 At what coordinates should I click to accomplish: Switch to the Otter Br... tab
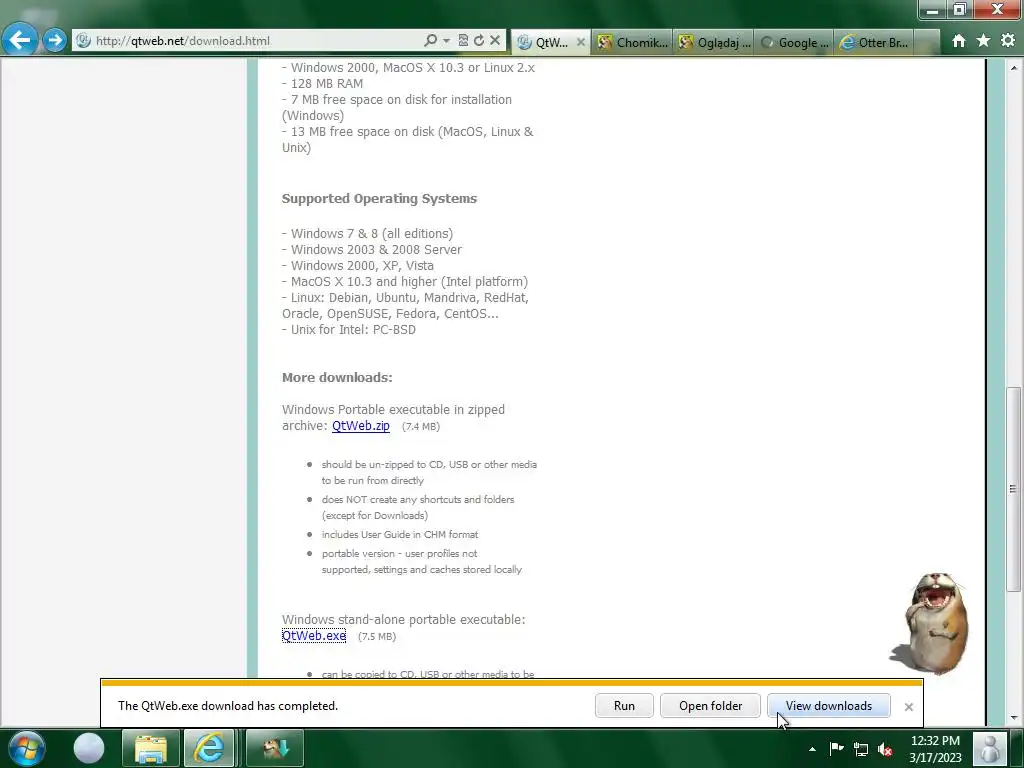pos(874,42)
